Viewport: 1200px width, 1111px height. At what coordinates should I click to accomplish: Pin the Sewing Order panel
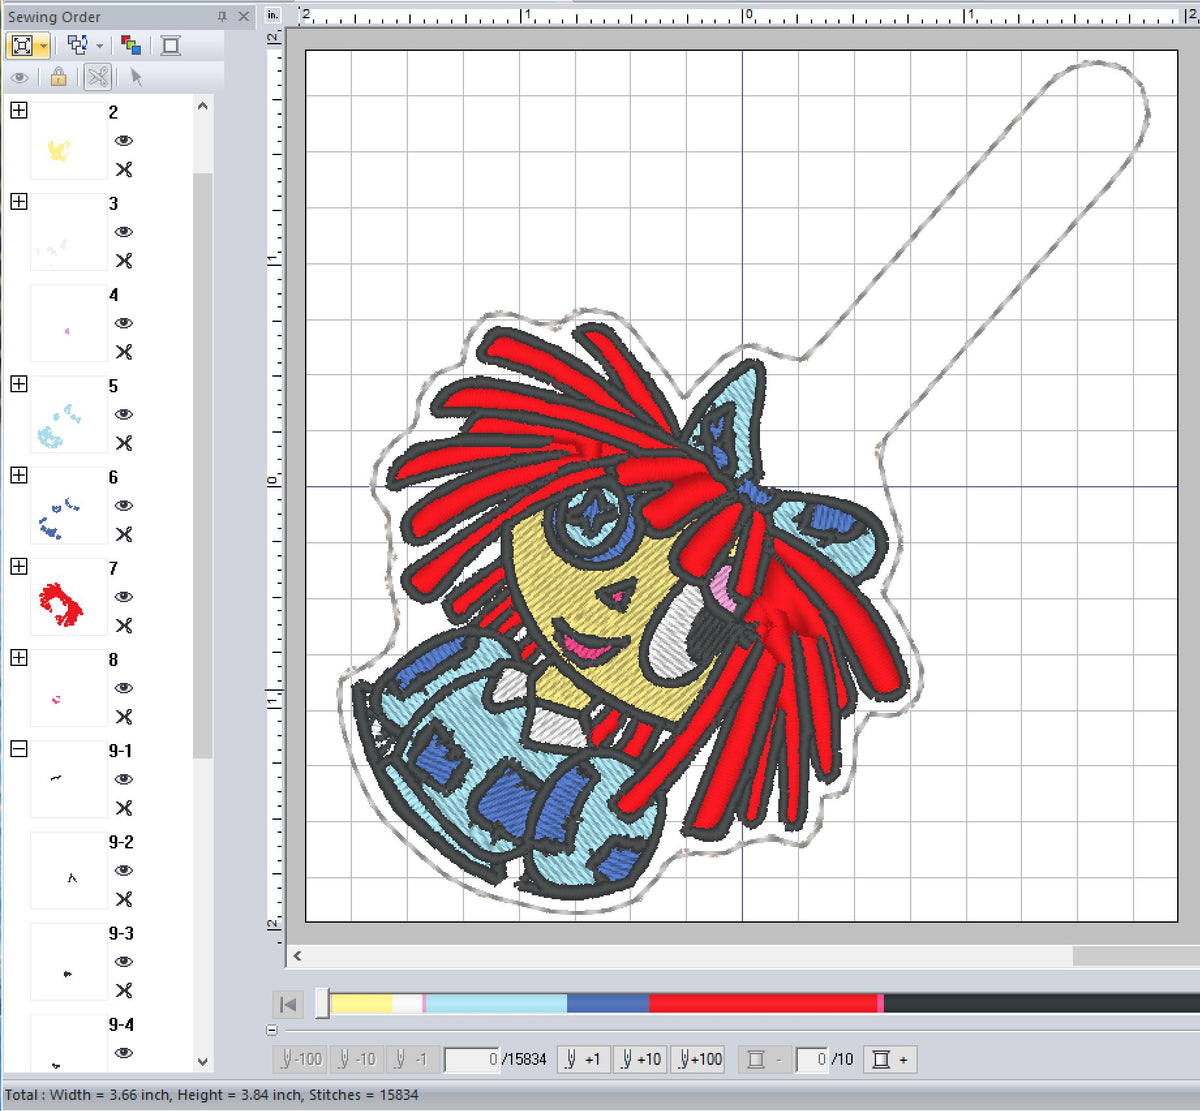point(222,16)
